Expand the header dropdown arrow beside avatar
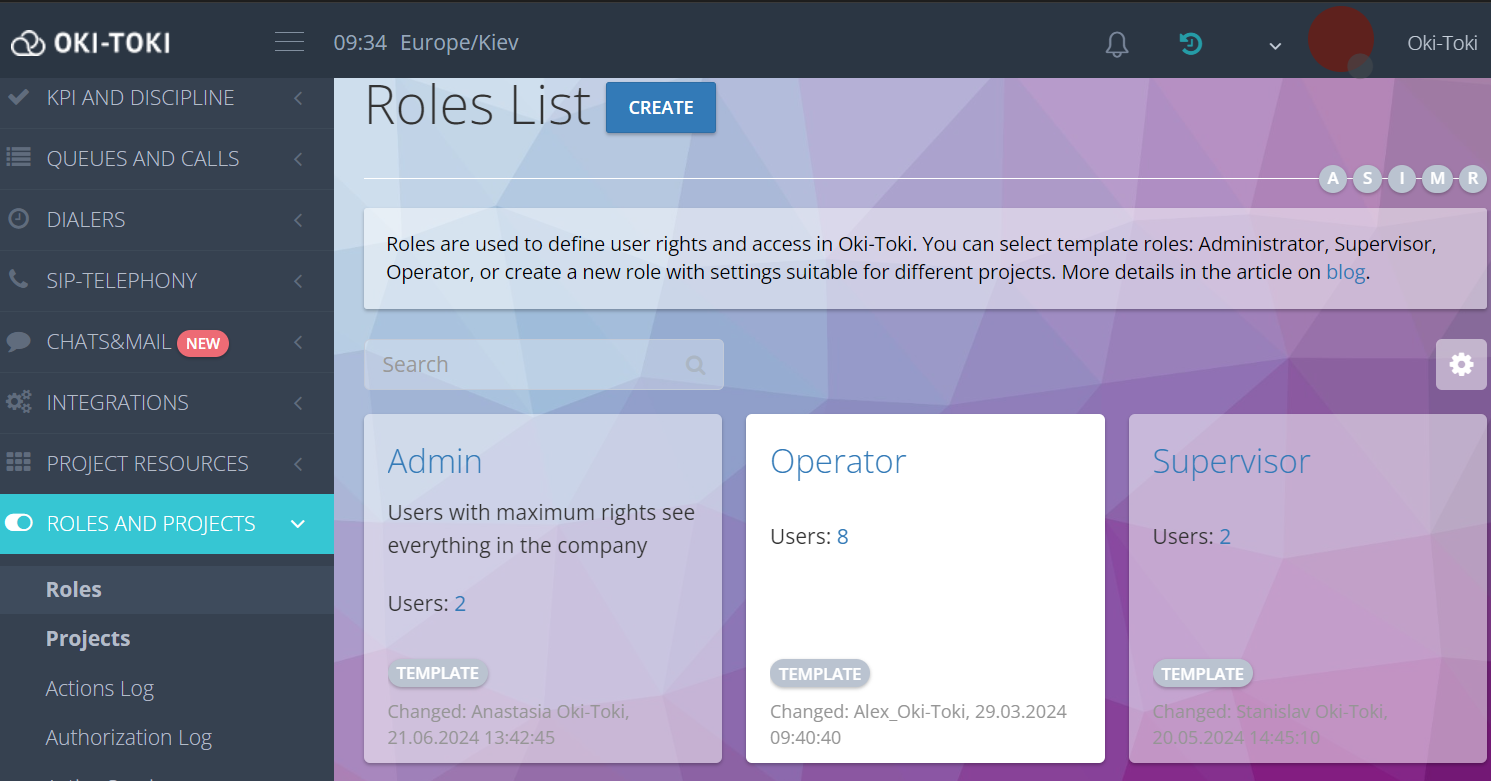1491x781 pixels. tap(1275, 45)
